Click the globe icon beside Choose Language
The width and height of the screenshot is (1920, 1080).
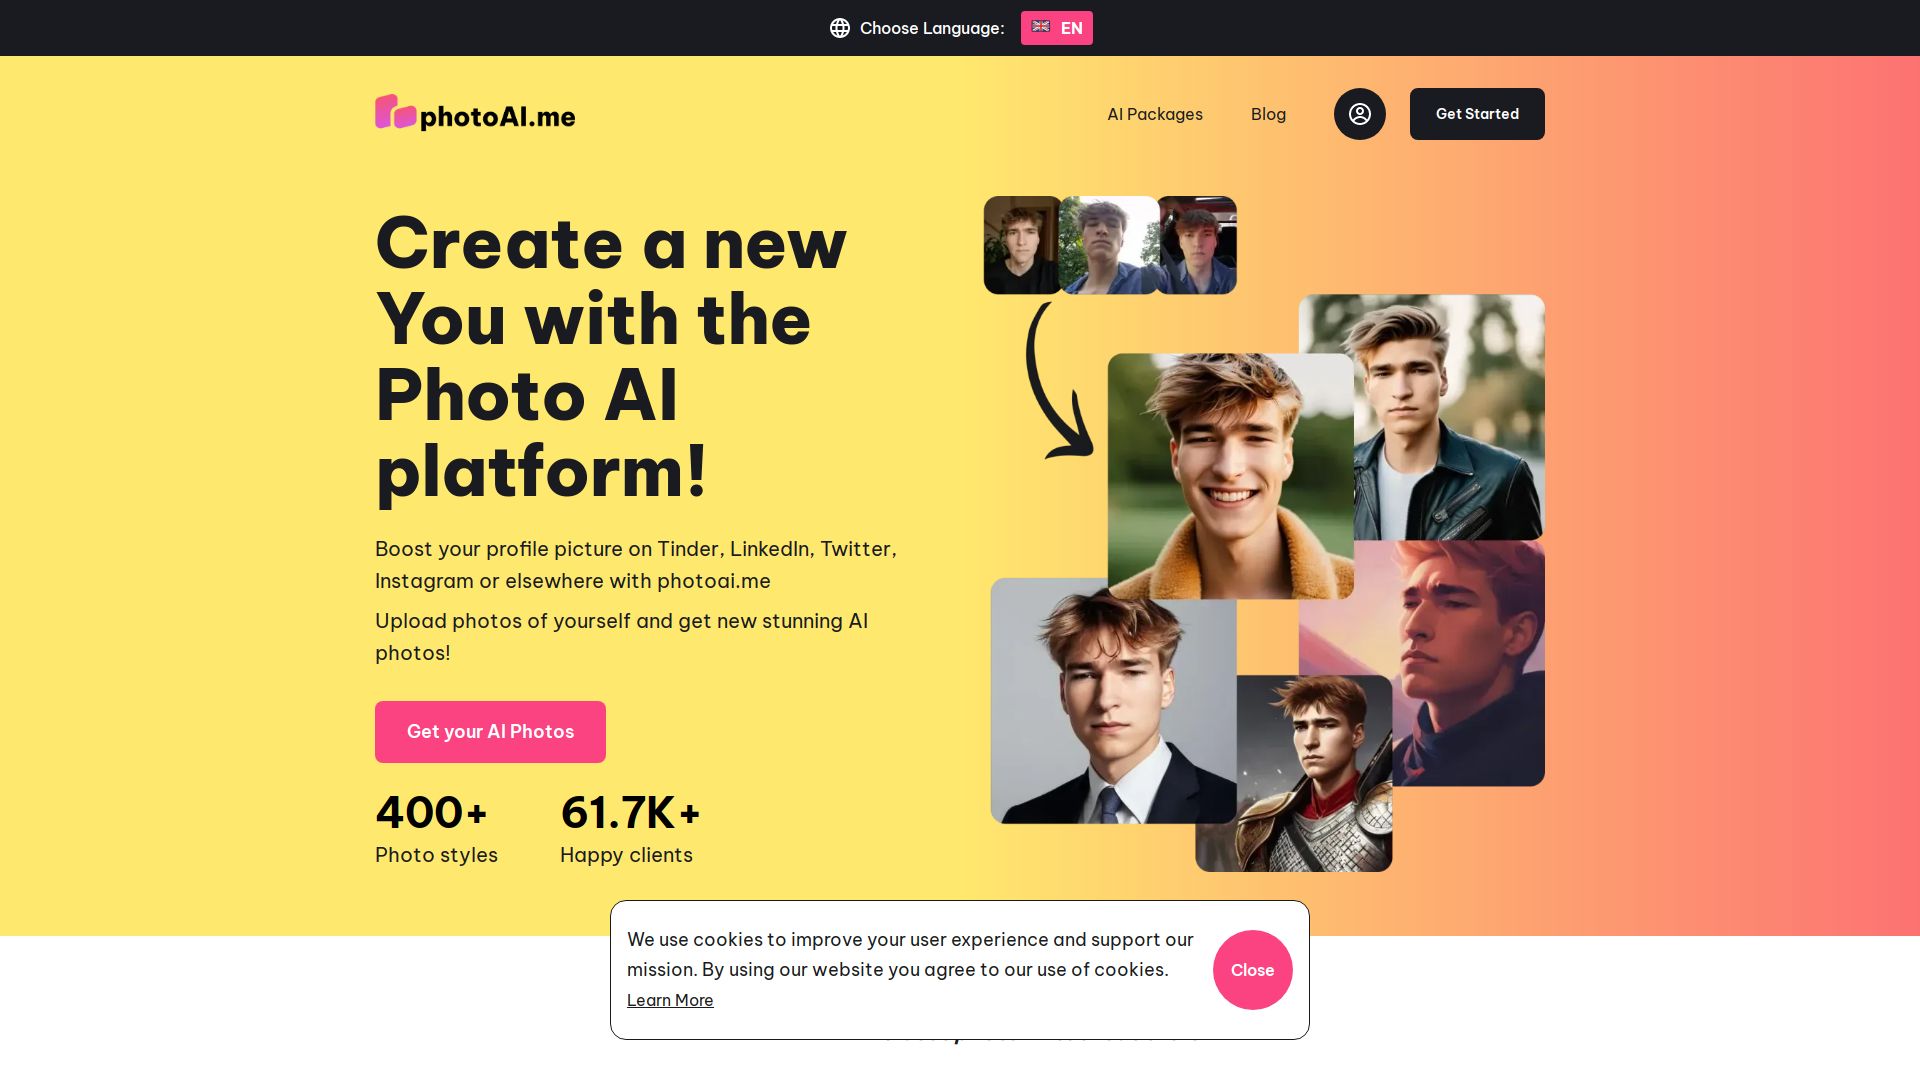(840, 28)
